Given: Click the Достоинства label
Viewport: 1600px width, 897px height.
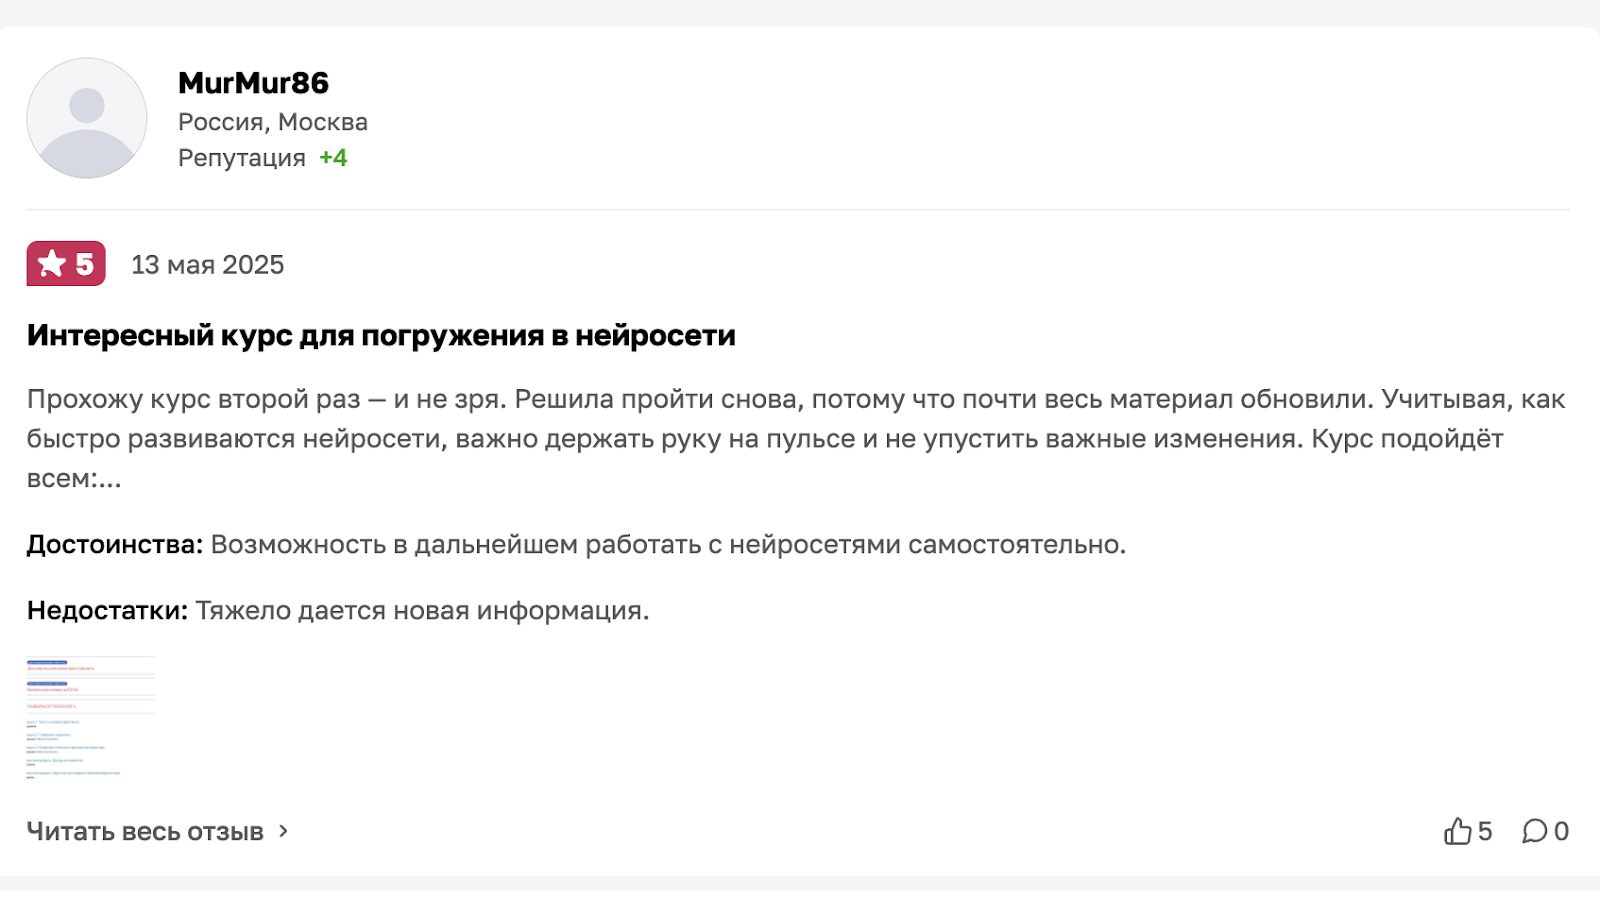Looking at the screenshot, I should (114, 545).
